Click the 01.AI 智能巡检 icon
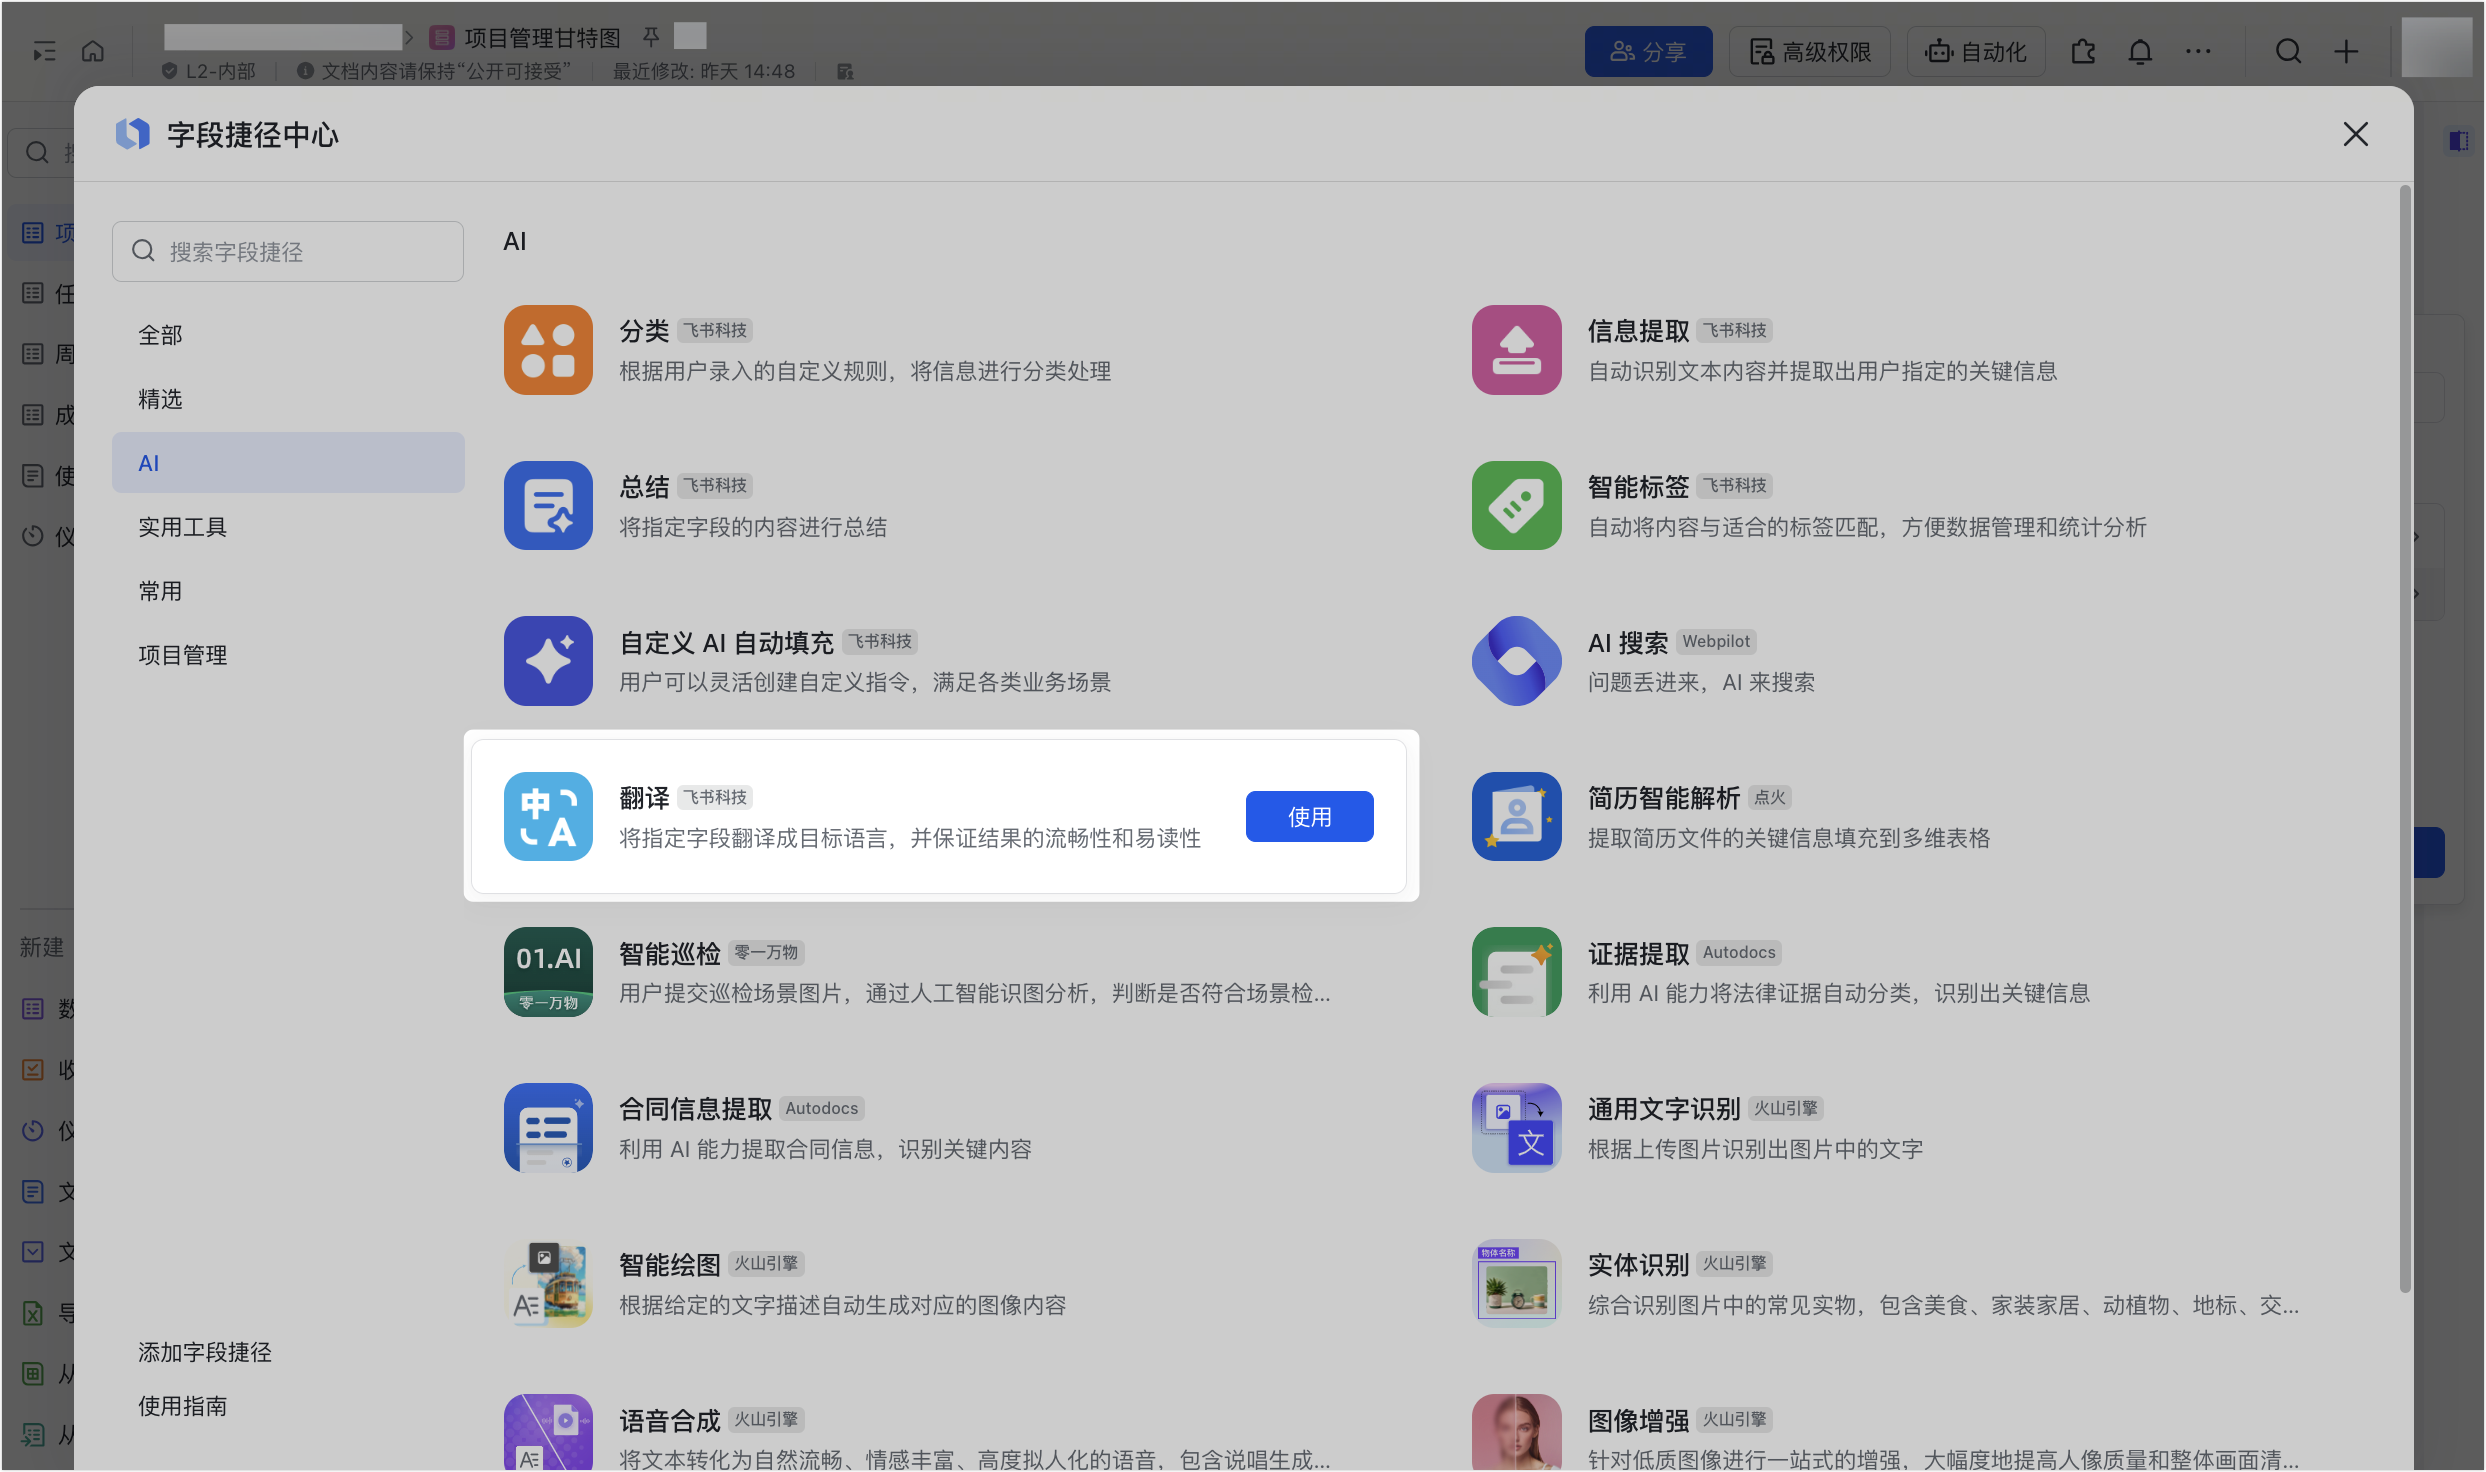The height and width of the screenshot is (1472, 2486). click(x=548, y=972)
